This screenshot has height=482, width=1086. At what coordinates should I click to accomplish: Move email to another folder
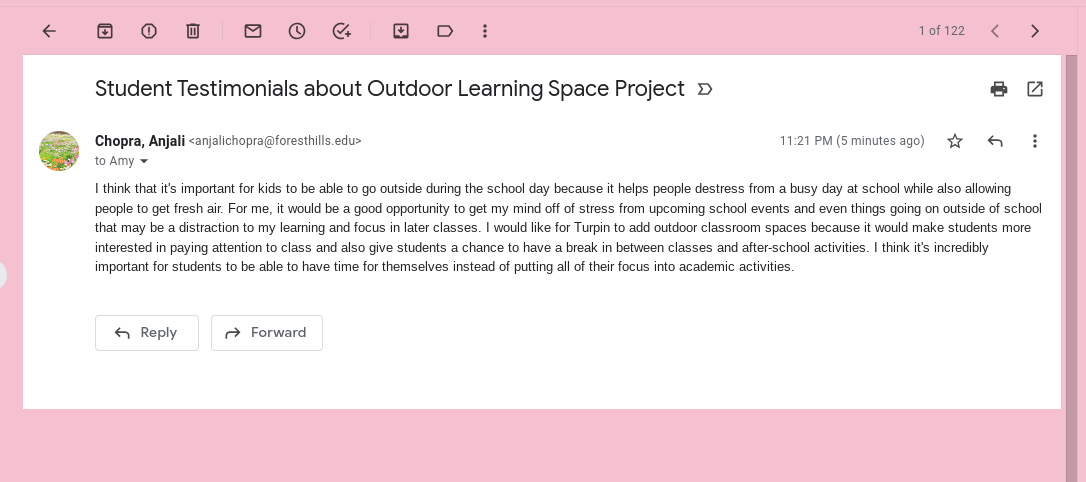coord(401,31)
